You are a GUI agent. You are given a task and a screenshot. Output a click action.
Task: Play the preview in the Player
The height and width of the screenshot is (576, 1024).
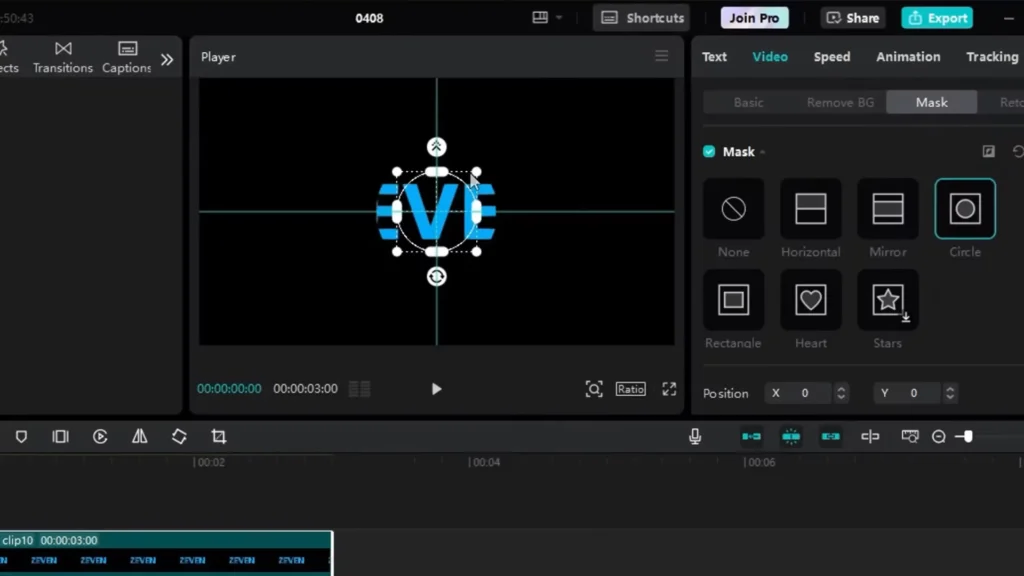pos(436,389)
